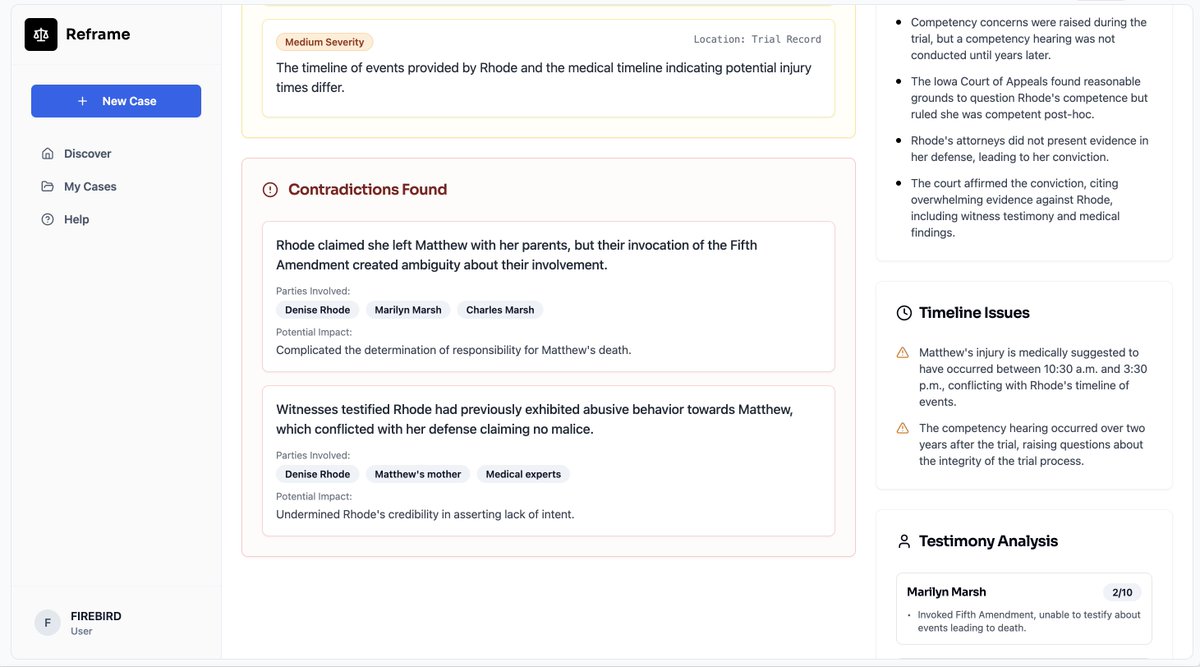This screenshot has height=667, width=1200.
Task: Select the Charles Marsh party tag
Action: coord(500,310)
